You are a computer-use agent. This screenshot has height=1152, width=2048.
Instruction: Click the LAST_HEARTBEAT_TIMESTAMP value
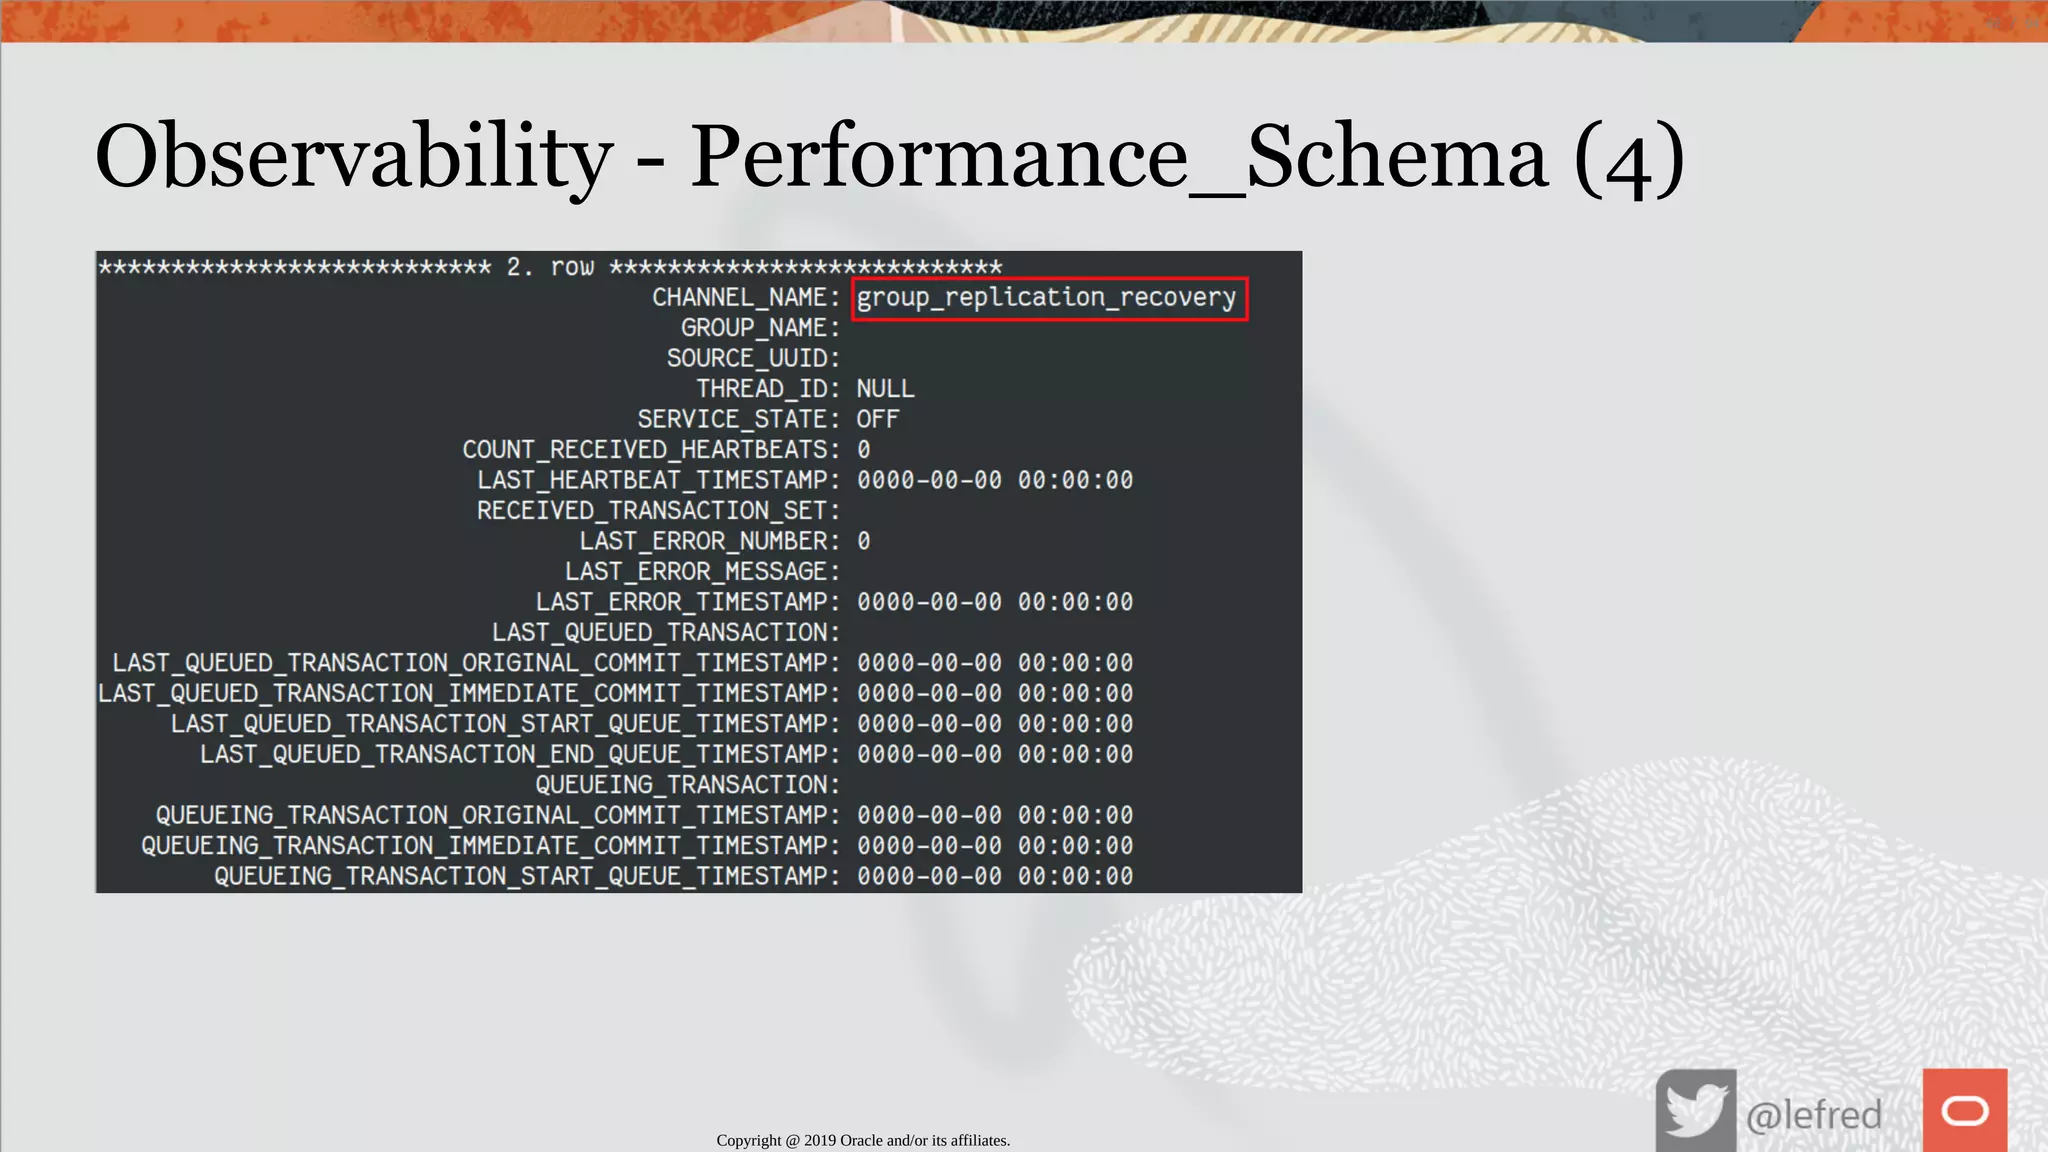pos(995,480)
